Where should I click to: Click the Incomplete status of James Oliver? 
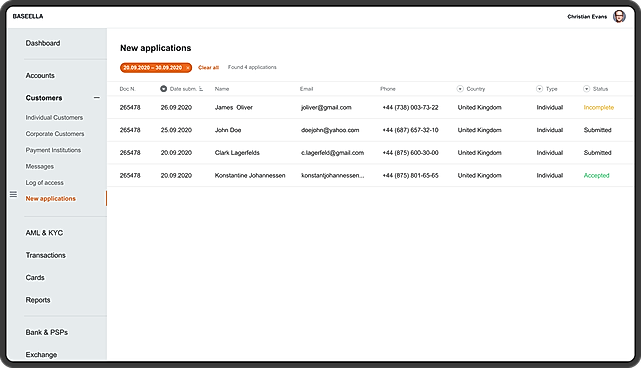coord(598,108)
